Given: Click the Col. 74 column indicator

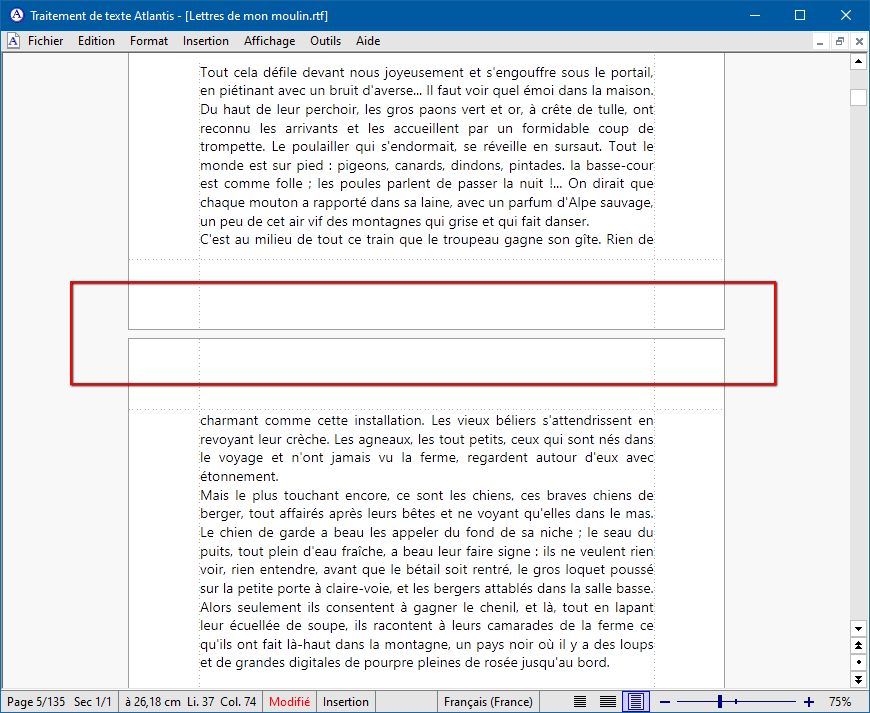Looking at the screenshot, I should click(238, 702).
